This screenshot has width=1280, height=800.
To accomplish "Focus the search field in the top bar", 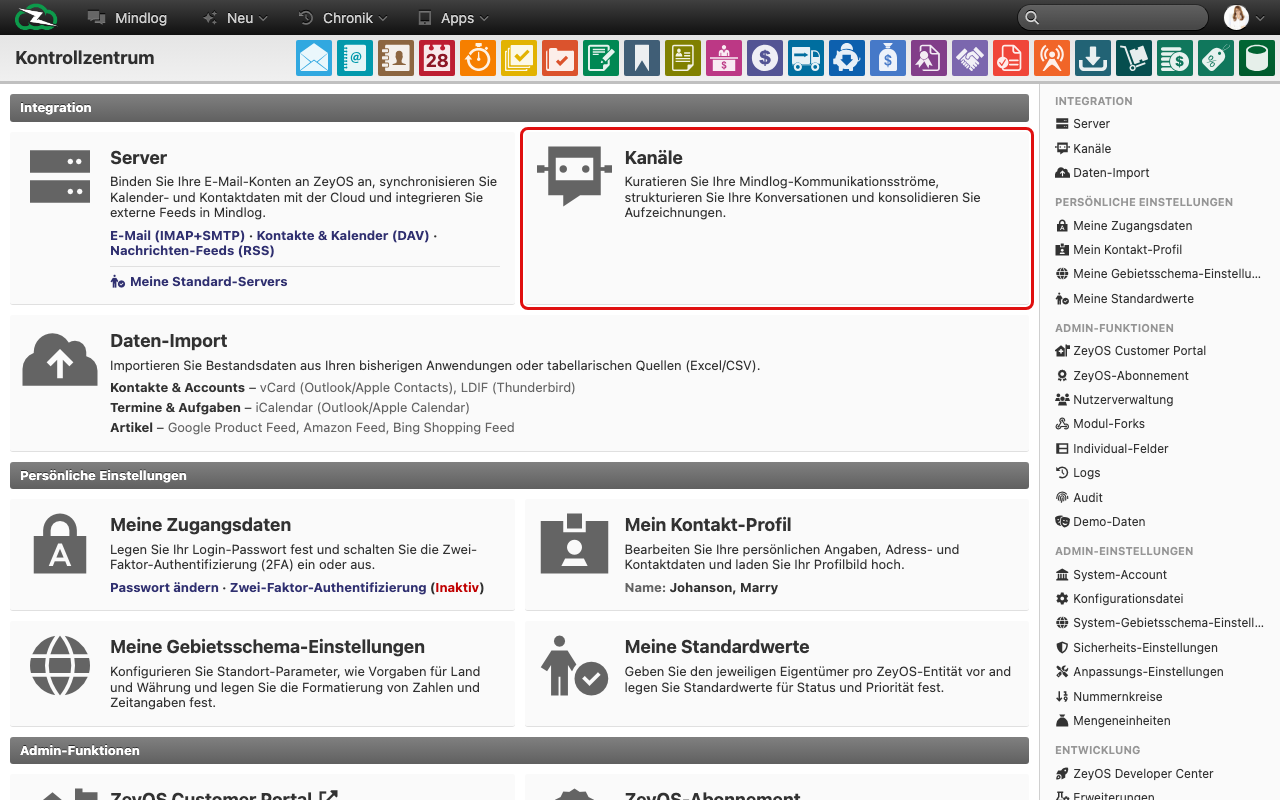I will tap(1113, 18).
